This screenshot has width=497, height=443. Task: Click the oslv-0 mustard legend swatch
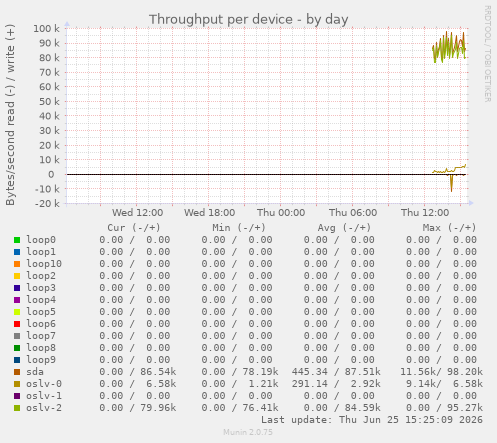pos(17,384)
